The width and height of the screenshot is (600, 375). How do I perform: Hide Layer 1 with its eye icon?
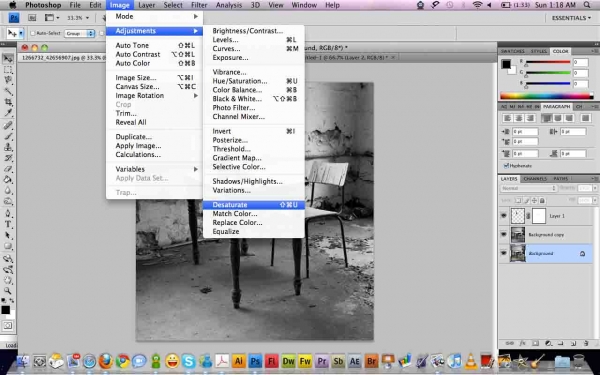coord(504,216)
